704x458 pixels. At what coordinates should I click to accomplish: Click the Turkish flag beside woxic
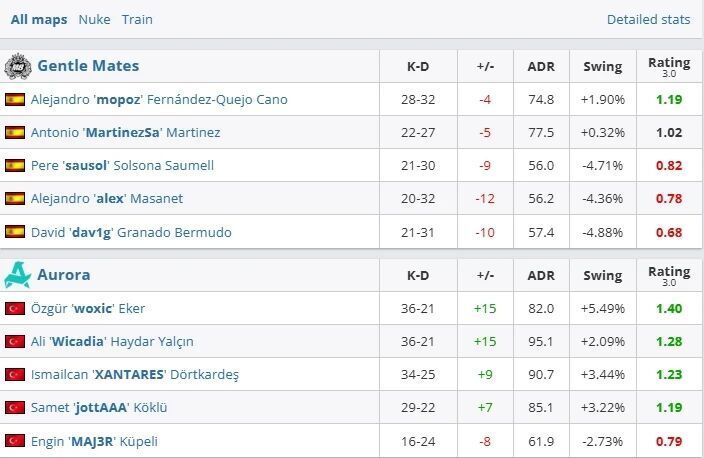[x=15, y=308]
